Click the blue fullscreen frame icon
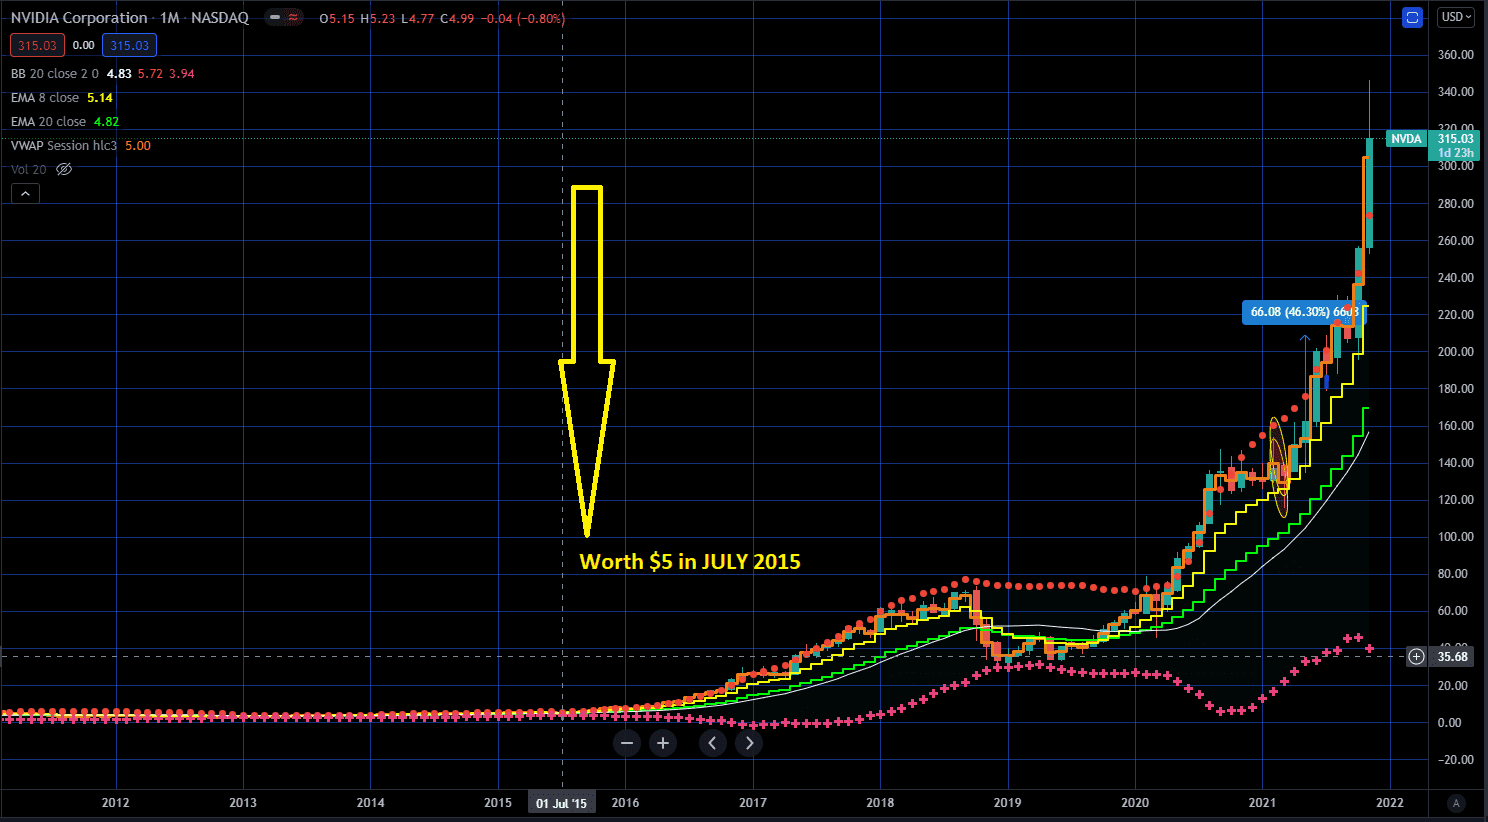Image resolution: width=1488 pixels, height=822 pixels. coord(1412,18)
